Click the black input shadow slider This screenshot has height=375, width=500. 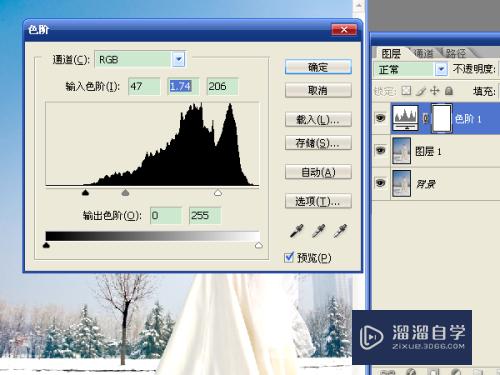click(x=85, y=192)
